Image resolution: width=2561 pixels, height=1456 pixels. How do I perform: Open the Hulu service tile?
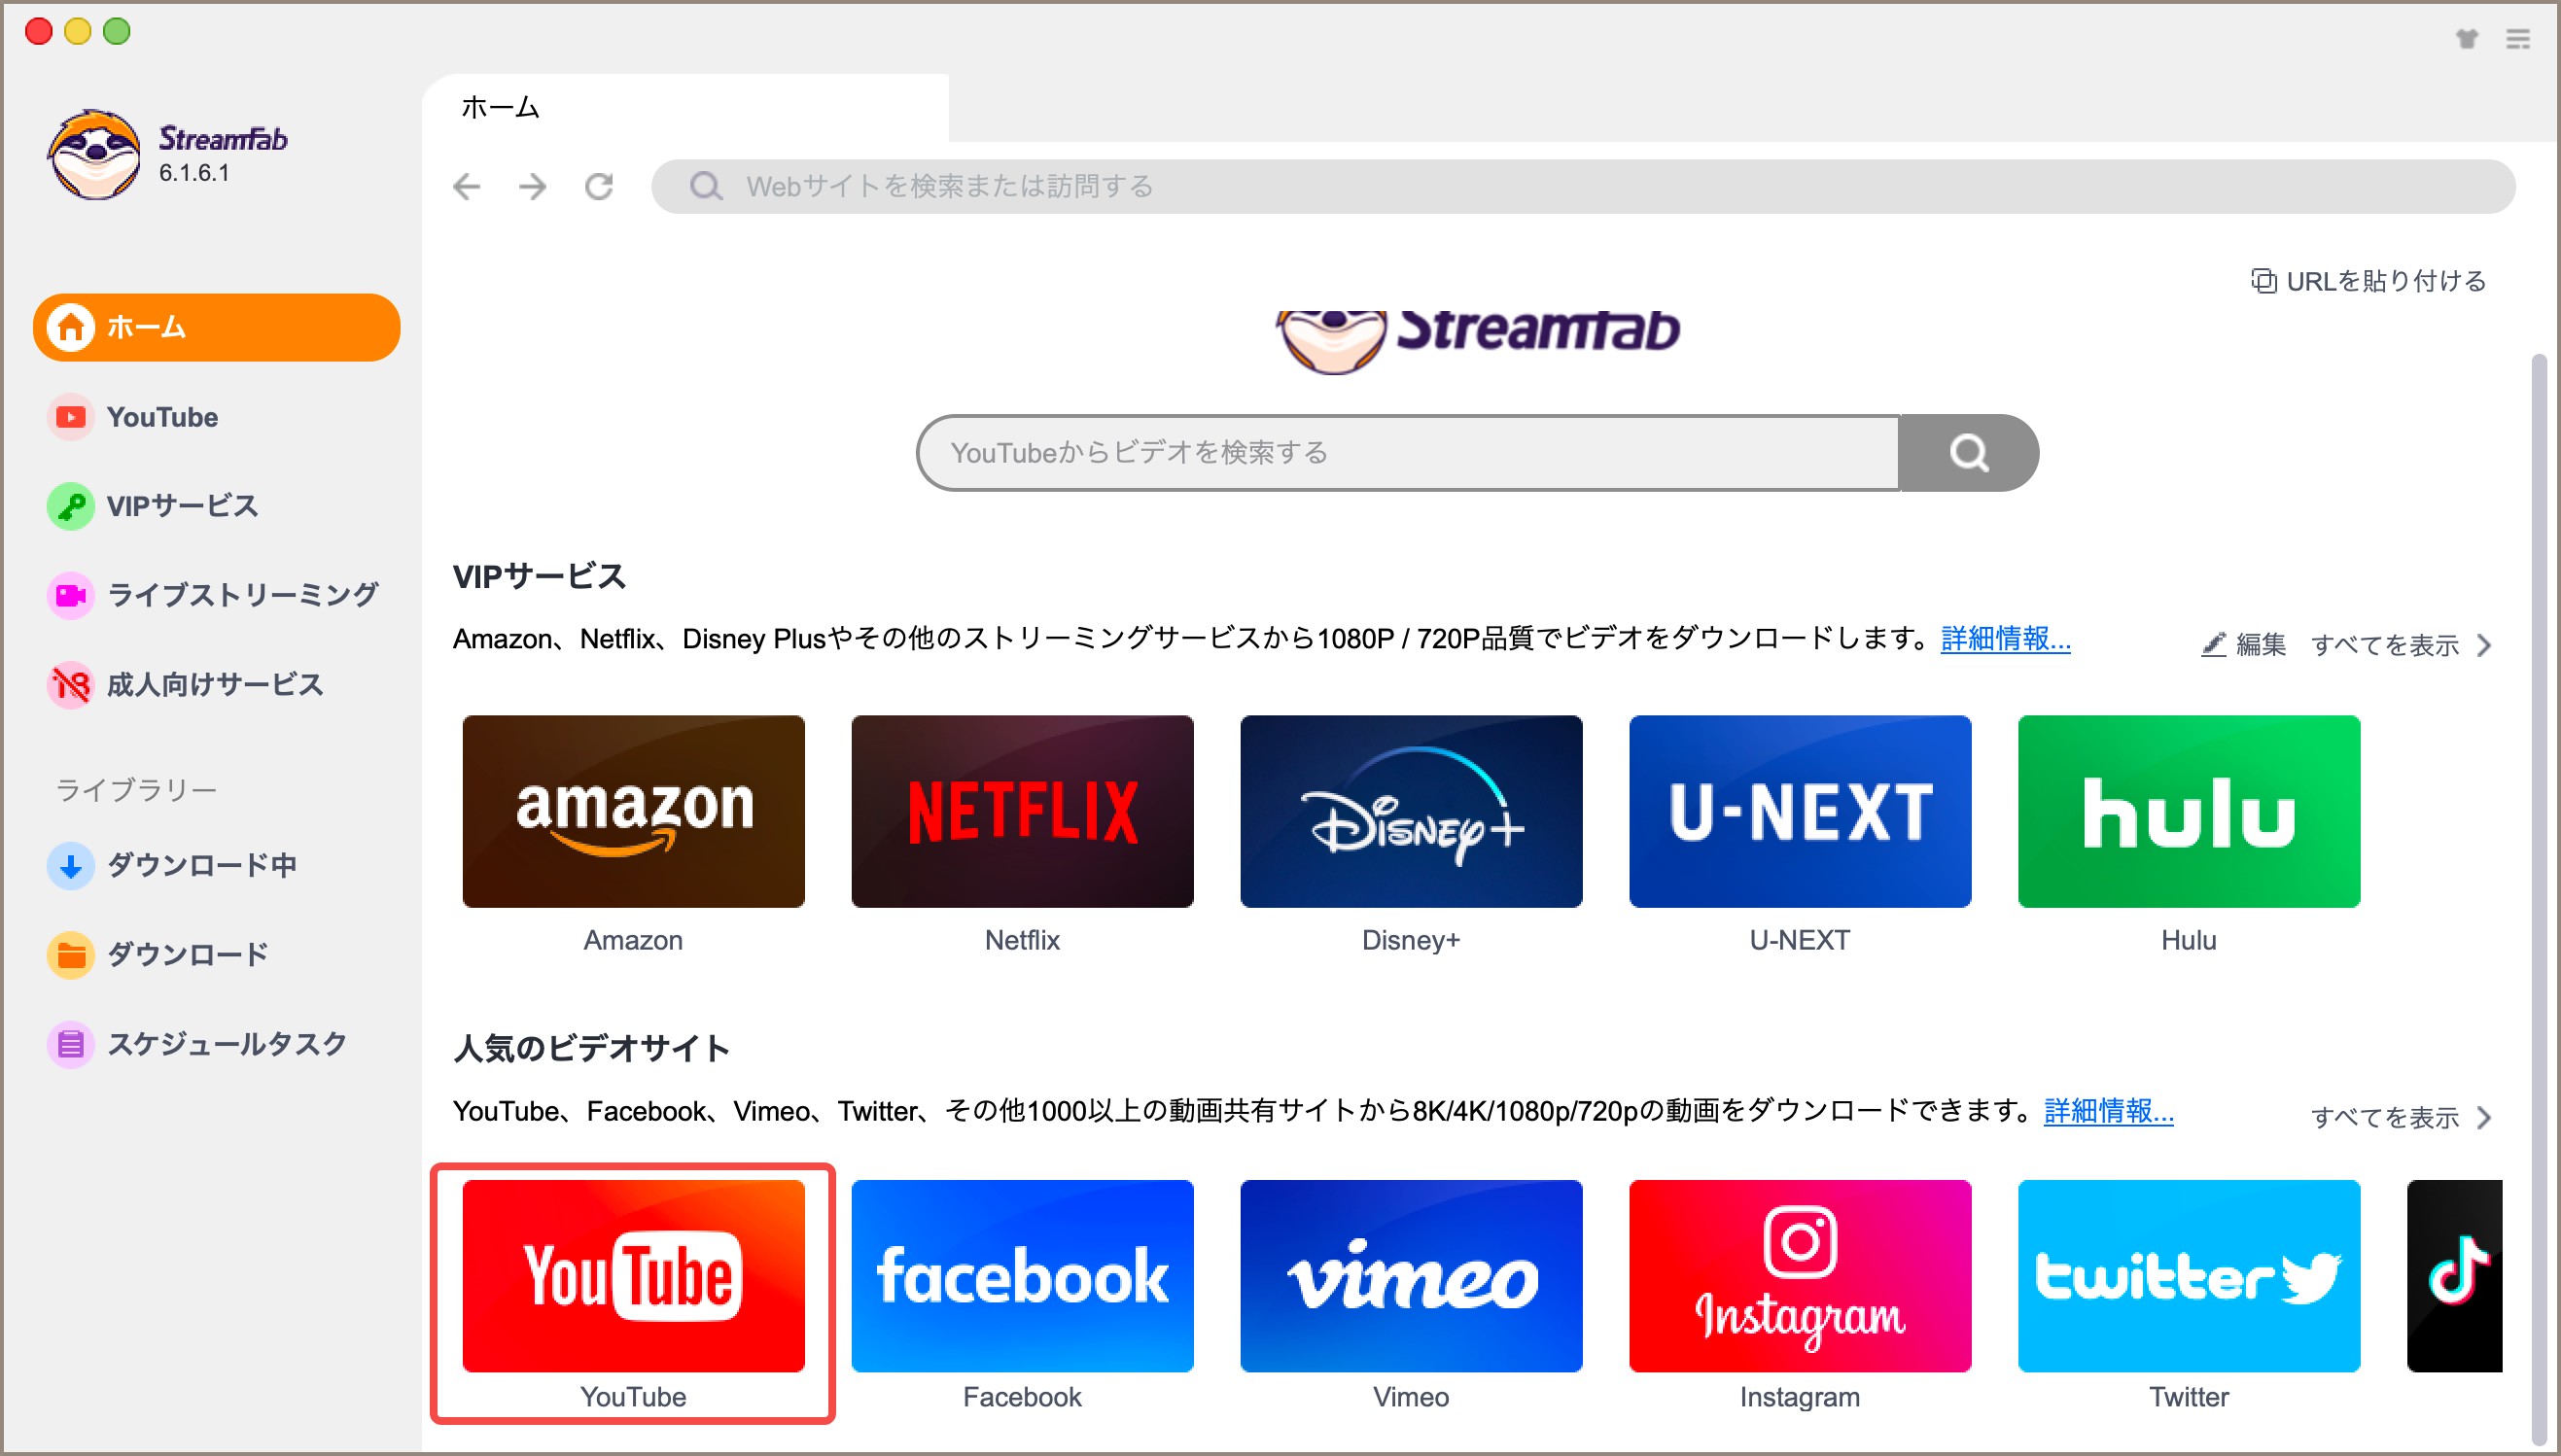tap(2189, 811)
